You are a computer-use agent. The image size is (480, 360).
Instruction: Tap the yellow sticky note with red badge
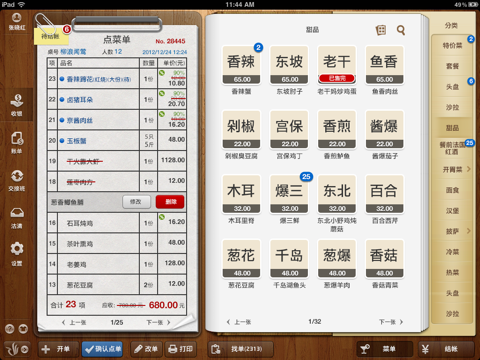pos(51,35)
